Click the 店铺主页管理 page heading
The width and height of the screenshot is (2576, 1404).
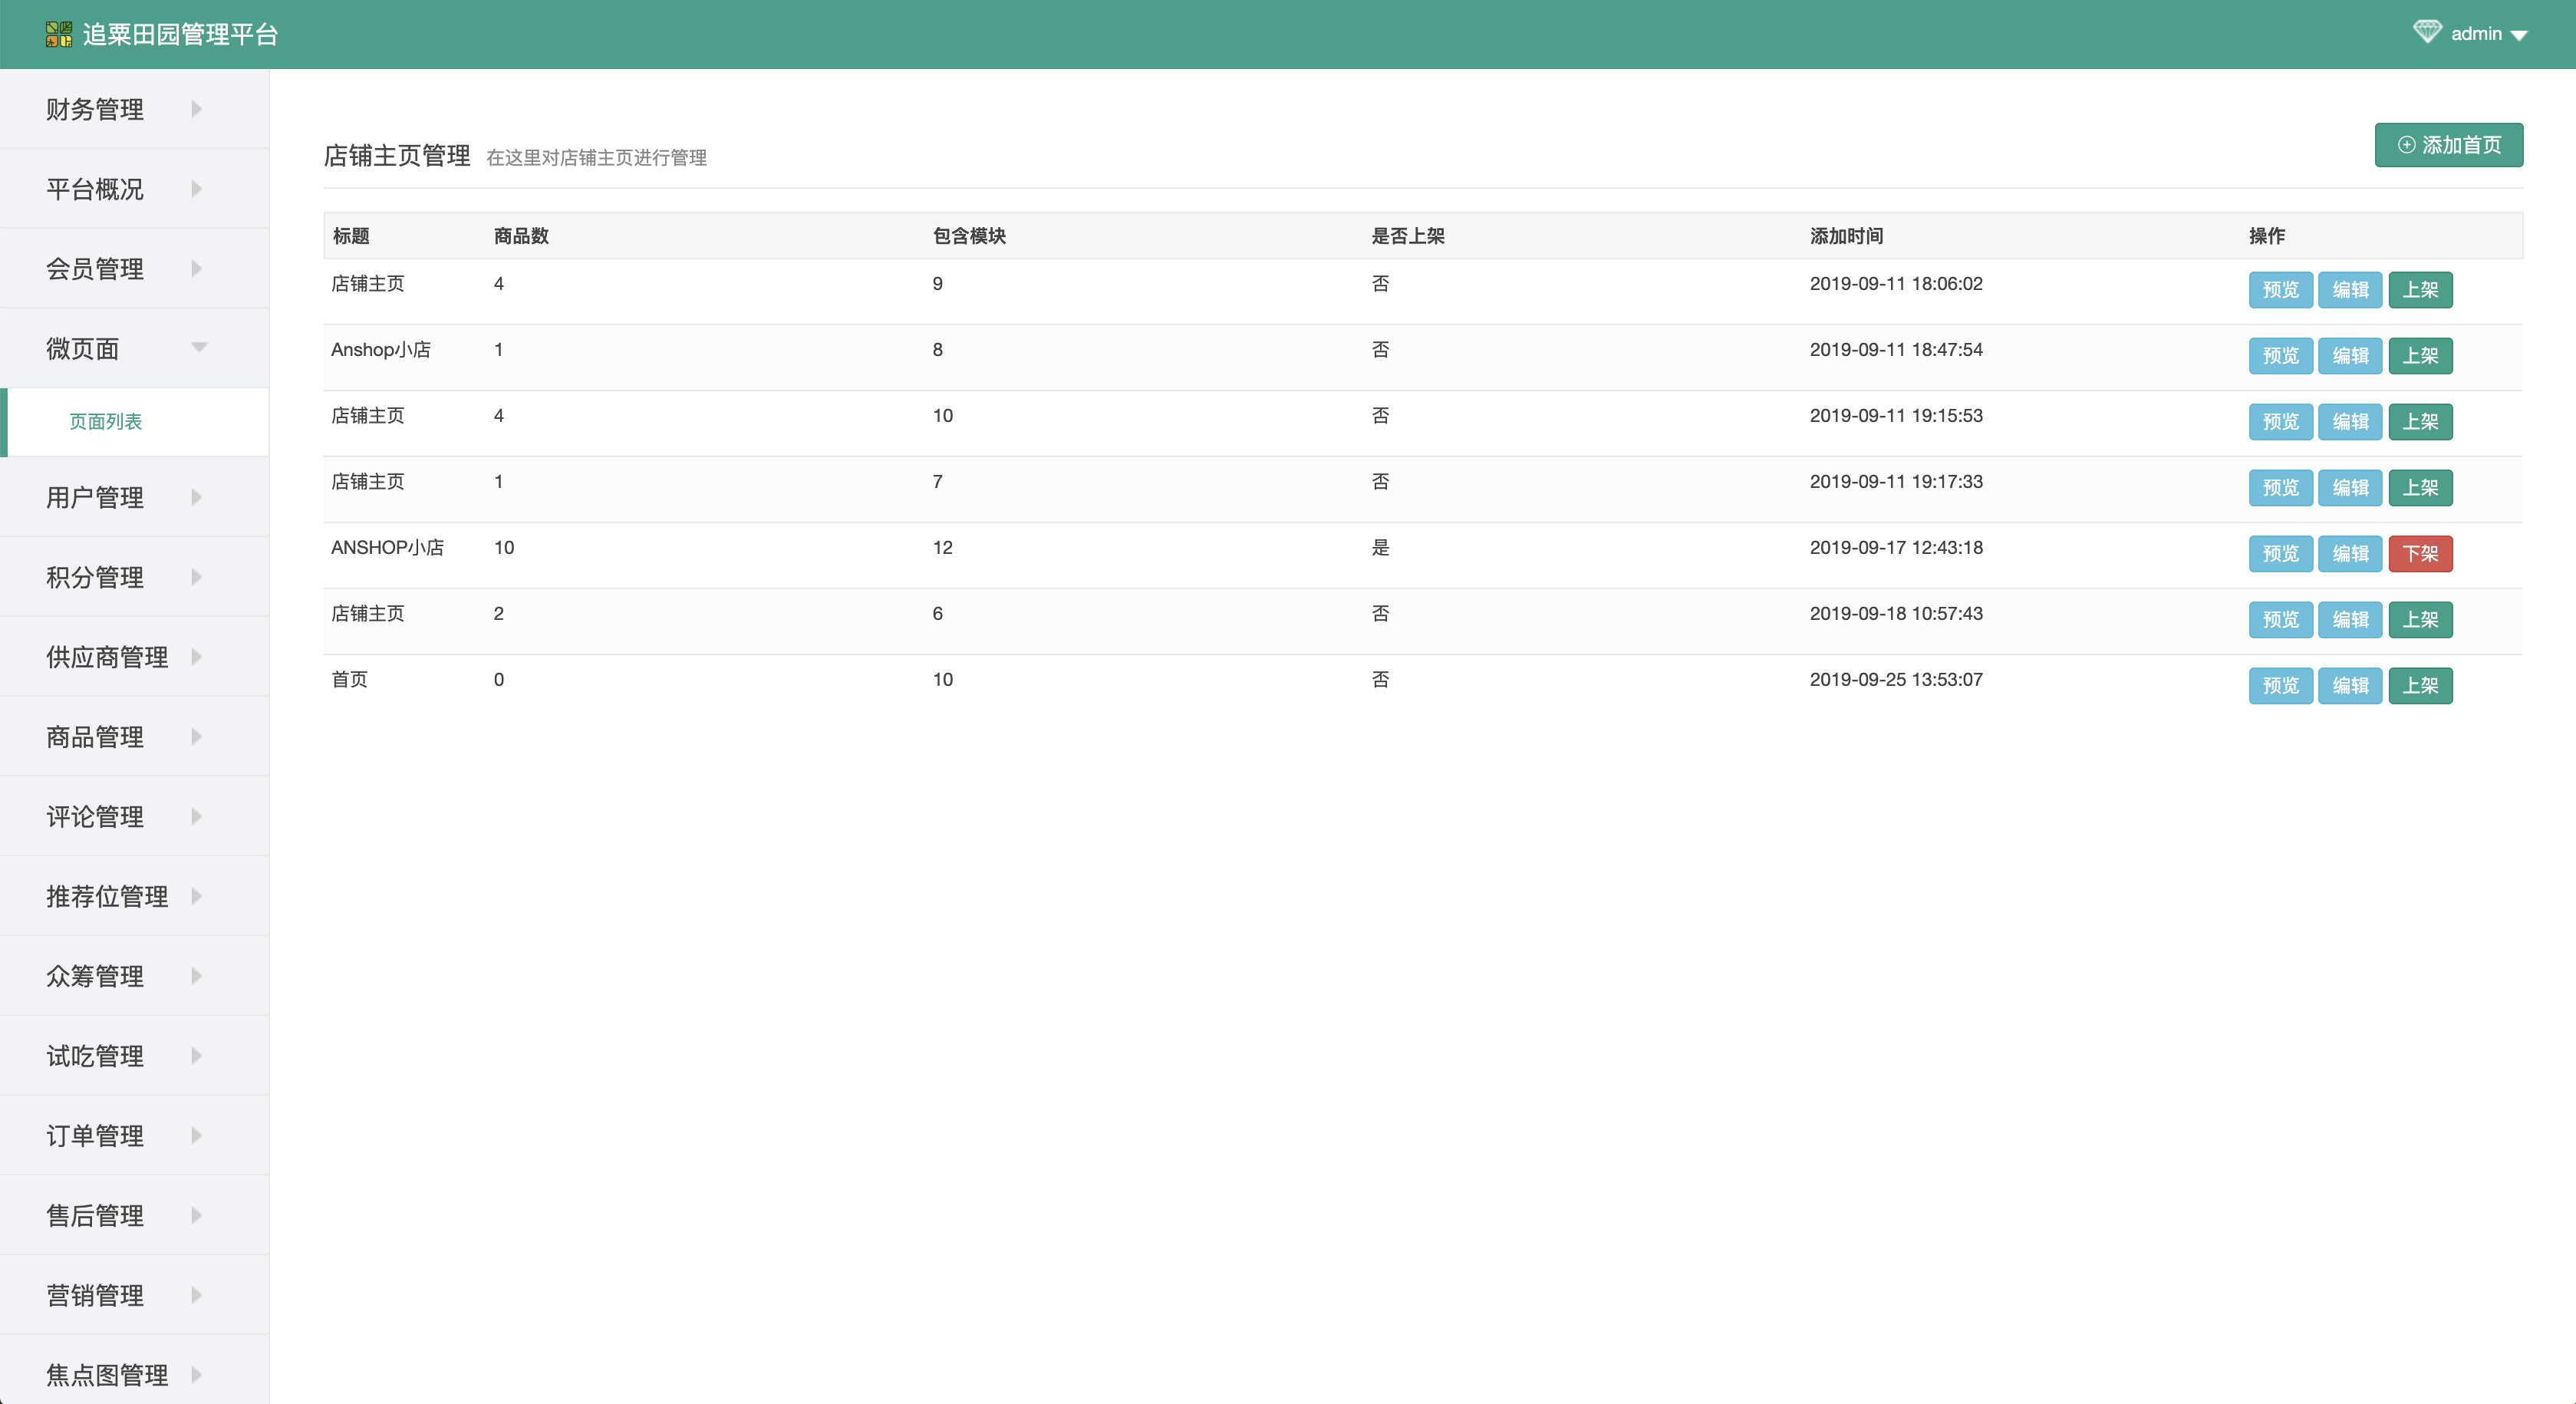point(397,156)
